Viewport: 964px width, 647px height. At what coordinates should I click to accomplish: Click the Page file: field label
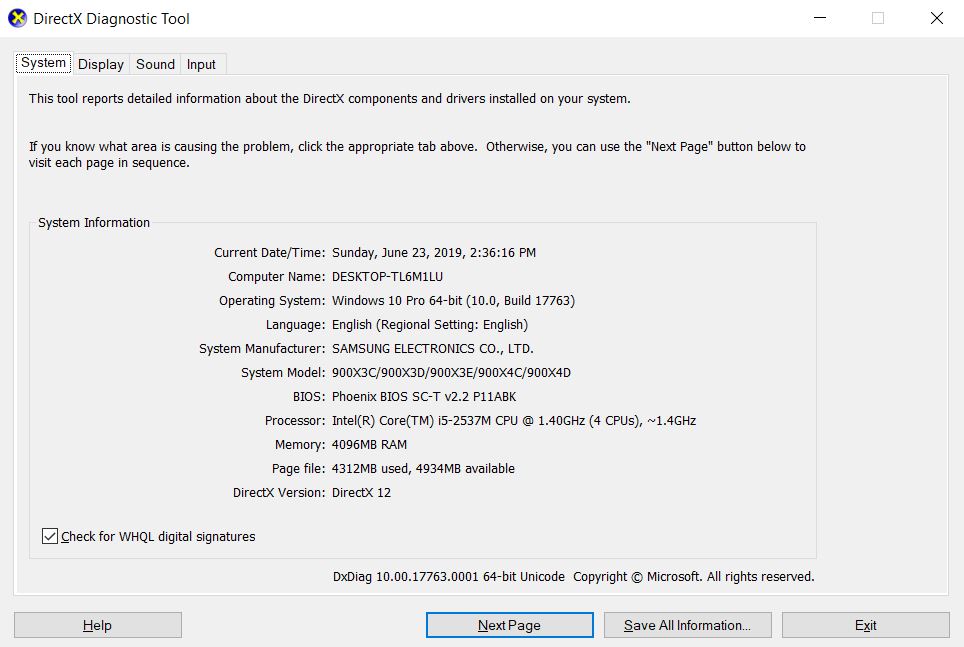point(299,469)
